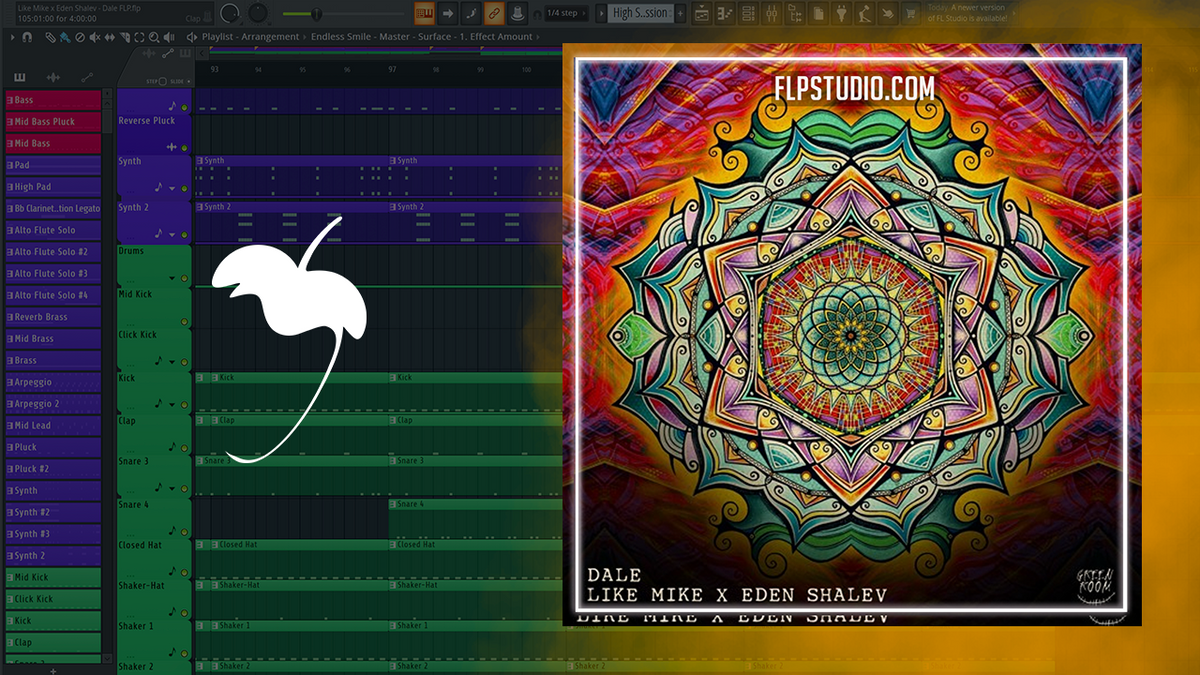Click the shop cart icon in the toolbar
The height and width of the screenshot is (675, 1200).
911,14
